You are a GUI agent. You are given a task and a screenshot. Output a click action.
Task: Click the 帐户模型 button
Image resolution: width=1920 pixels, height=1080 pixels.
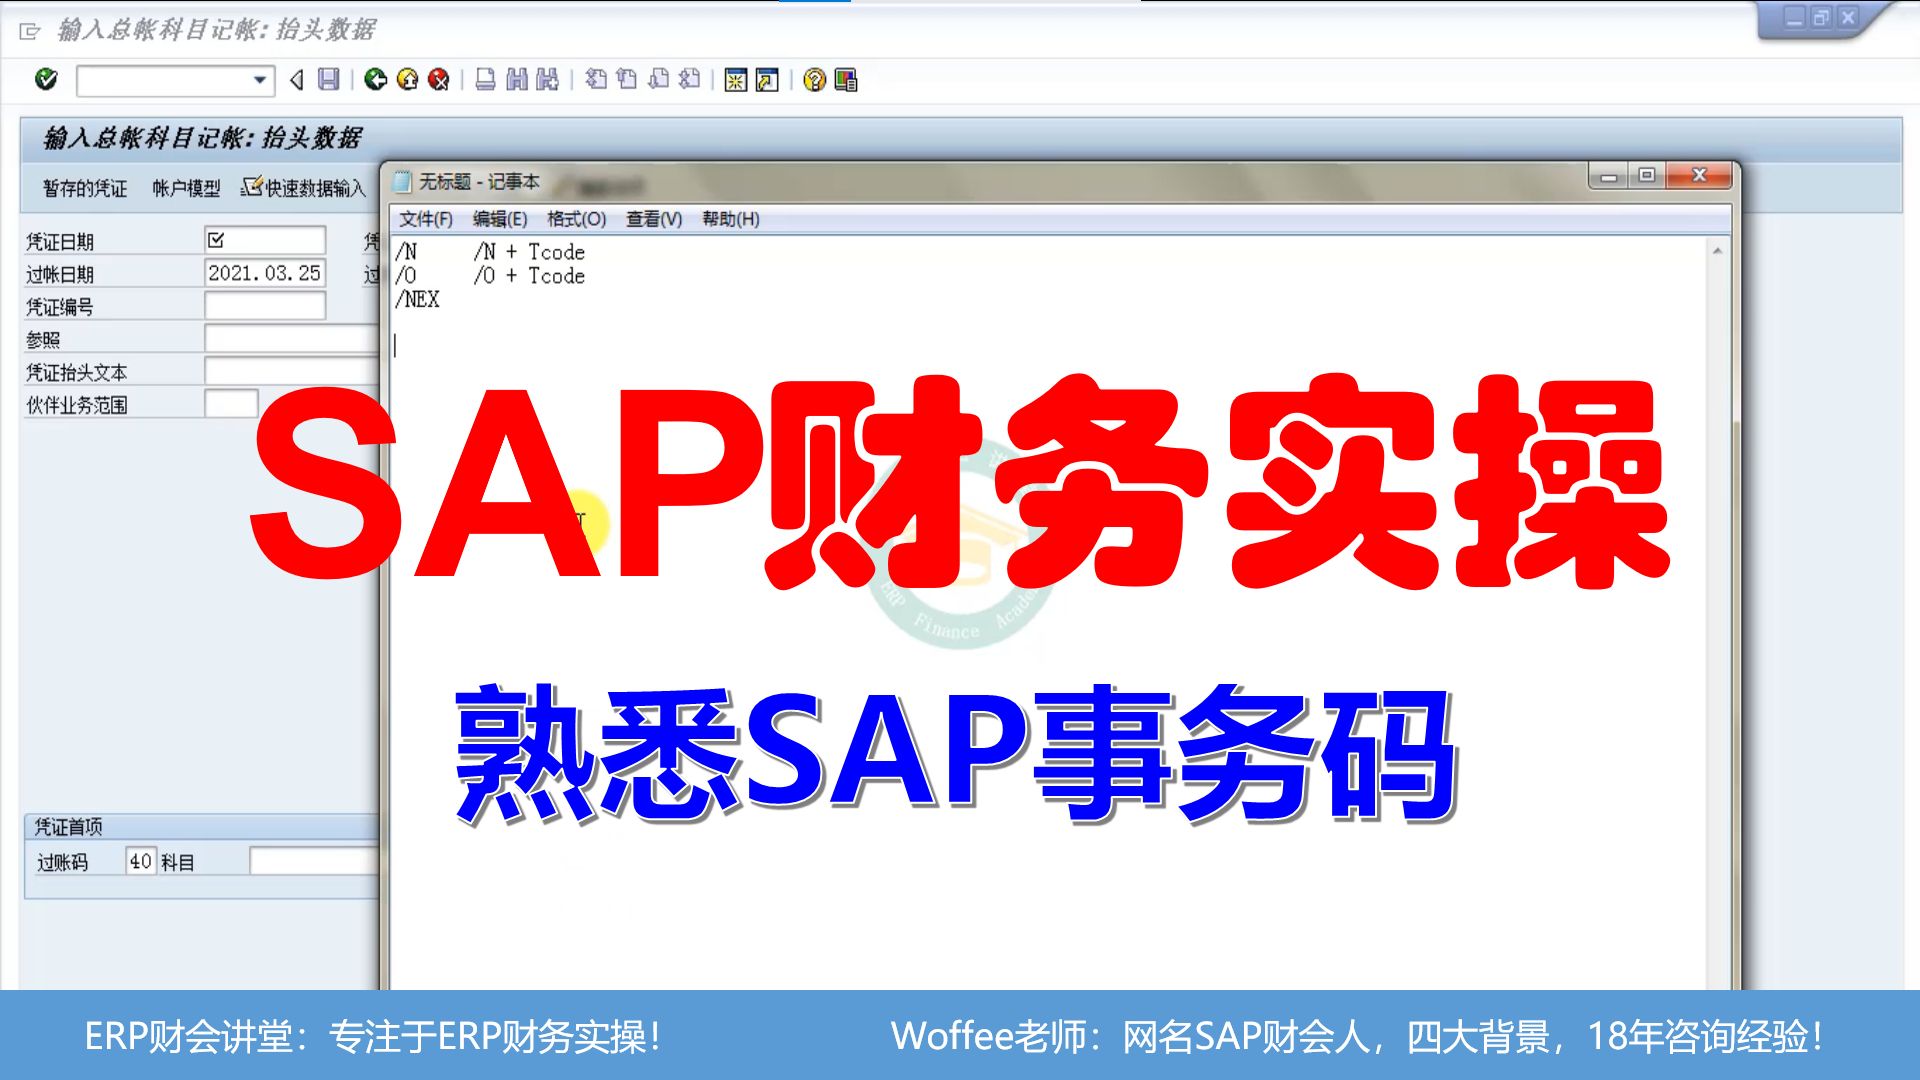click(186, 188)
